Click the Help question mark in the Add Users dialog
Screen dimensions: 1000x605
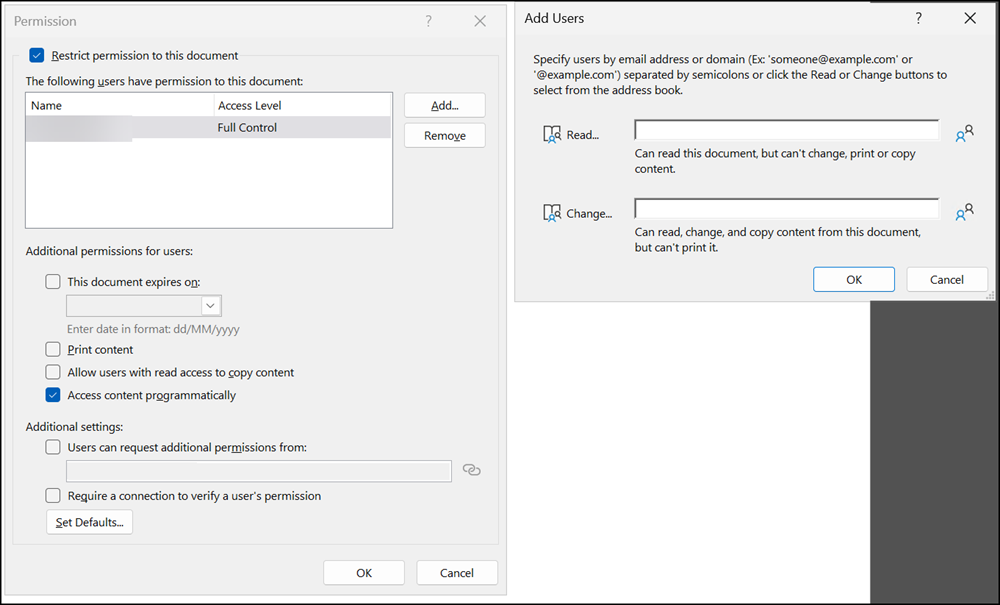pyautogui.click(x=918, y=18)
